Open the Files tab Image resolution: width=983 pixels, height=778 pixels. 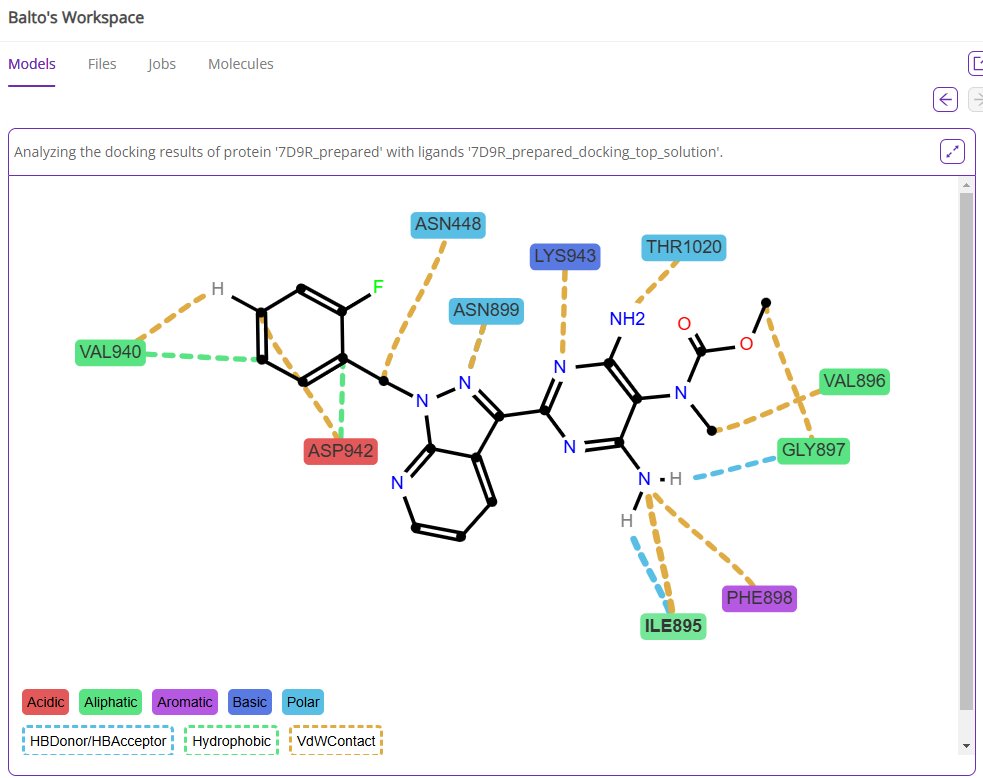tap(102, 64)
